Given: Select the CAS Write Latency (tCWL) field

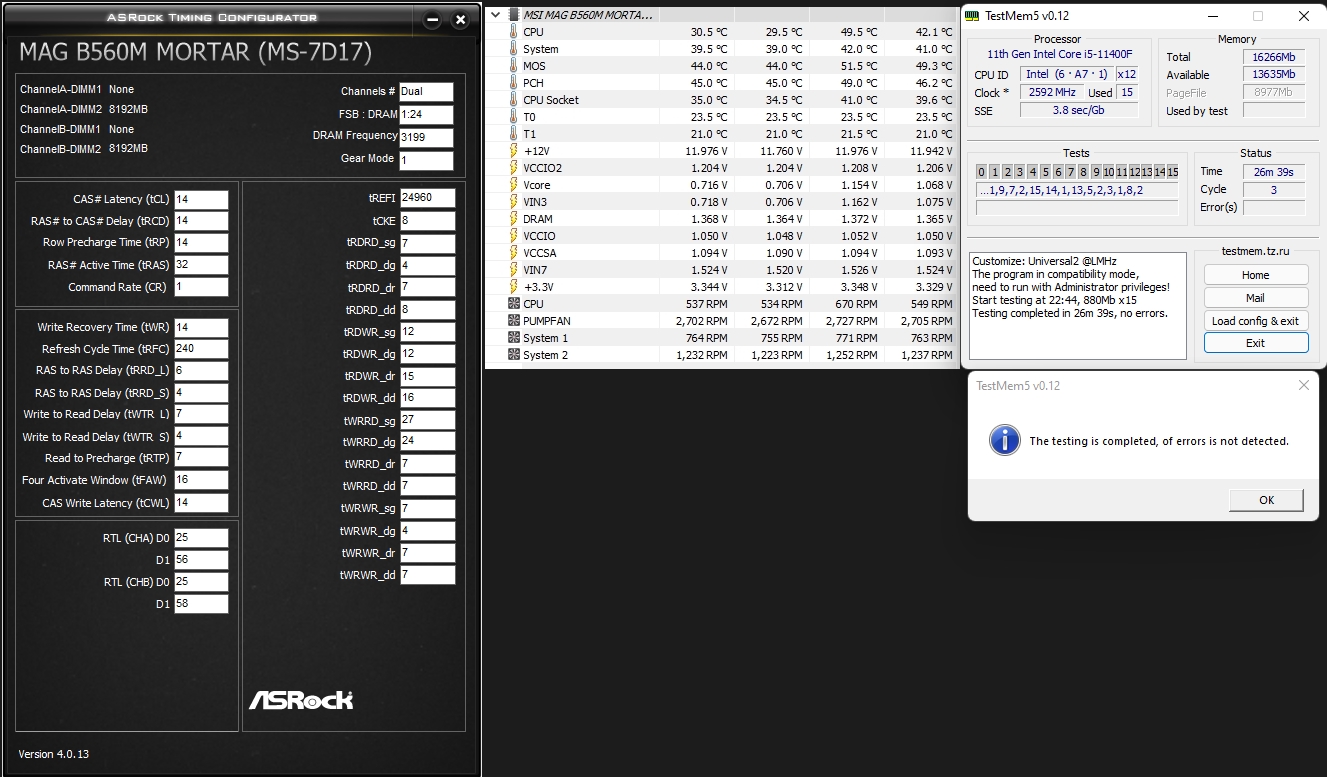Looking at the screenshot, I should 201,503.
